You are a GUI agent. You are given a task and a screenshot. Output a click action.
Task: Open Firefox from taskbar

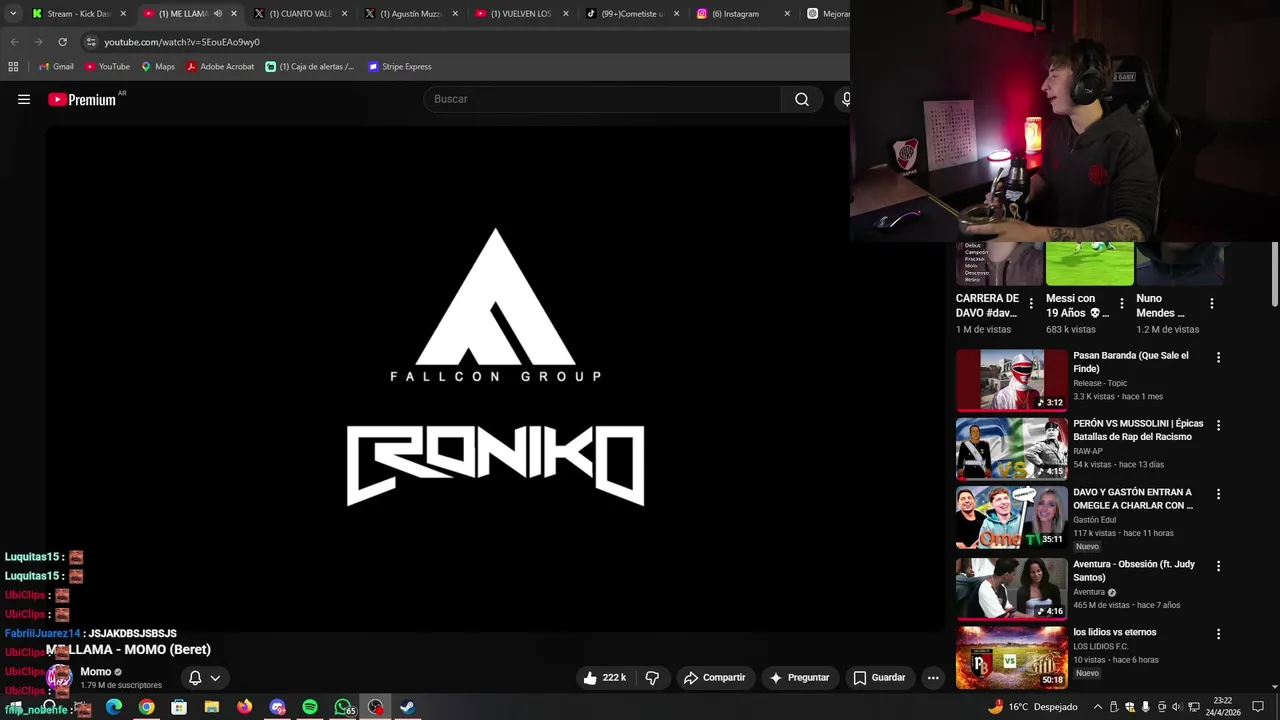245,707
